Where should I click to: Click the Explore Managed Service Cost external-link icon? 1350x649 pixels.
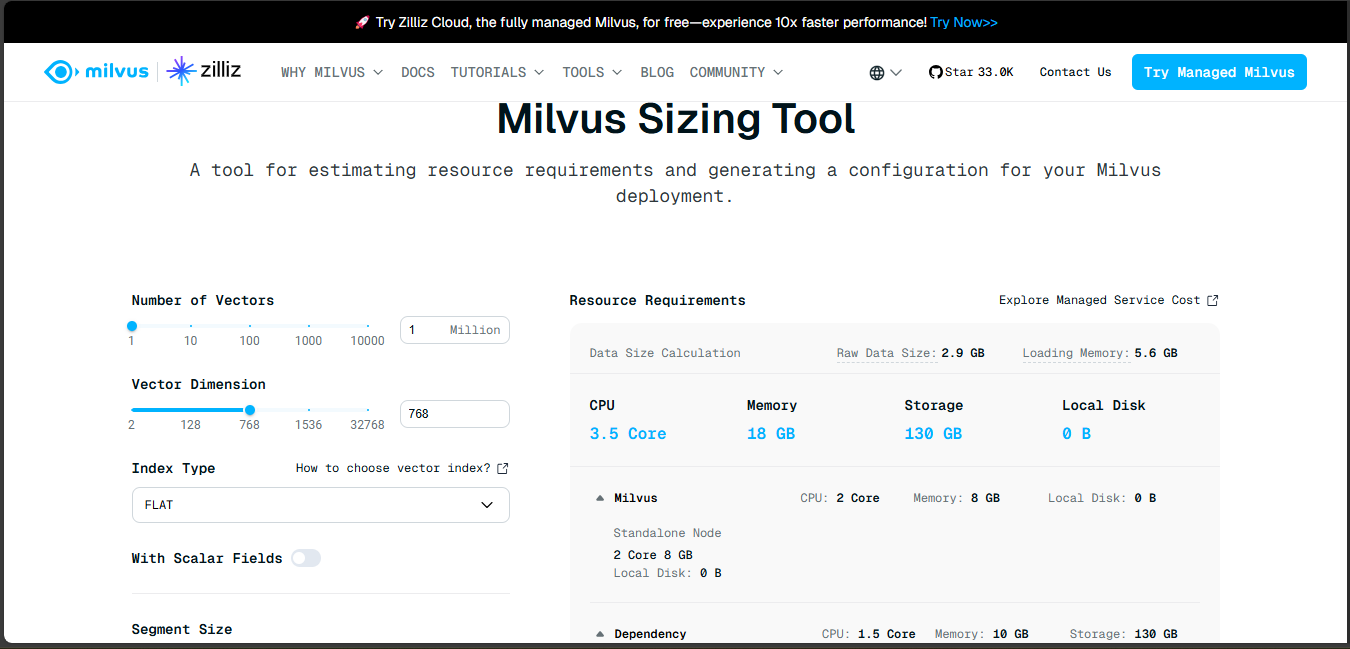coord(1212,299)
